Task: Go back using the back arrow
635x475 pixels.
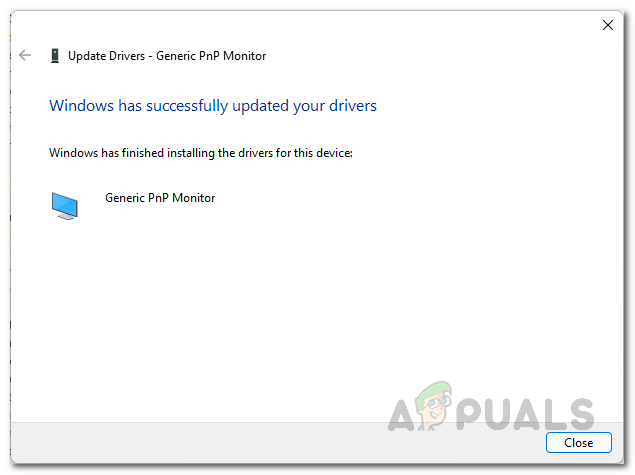Action: click(x=25, y=55)
